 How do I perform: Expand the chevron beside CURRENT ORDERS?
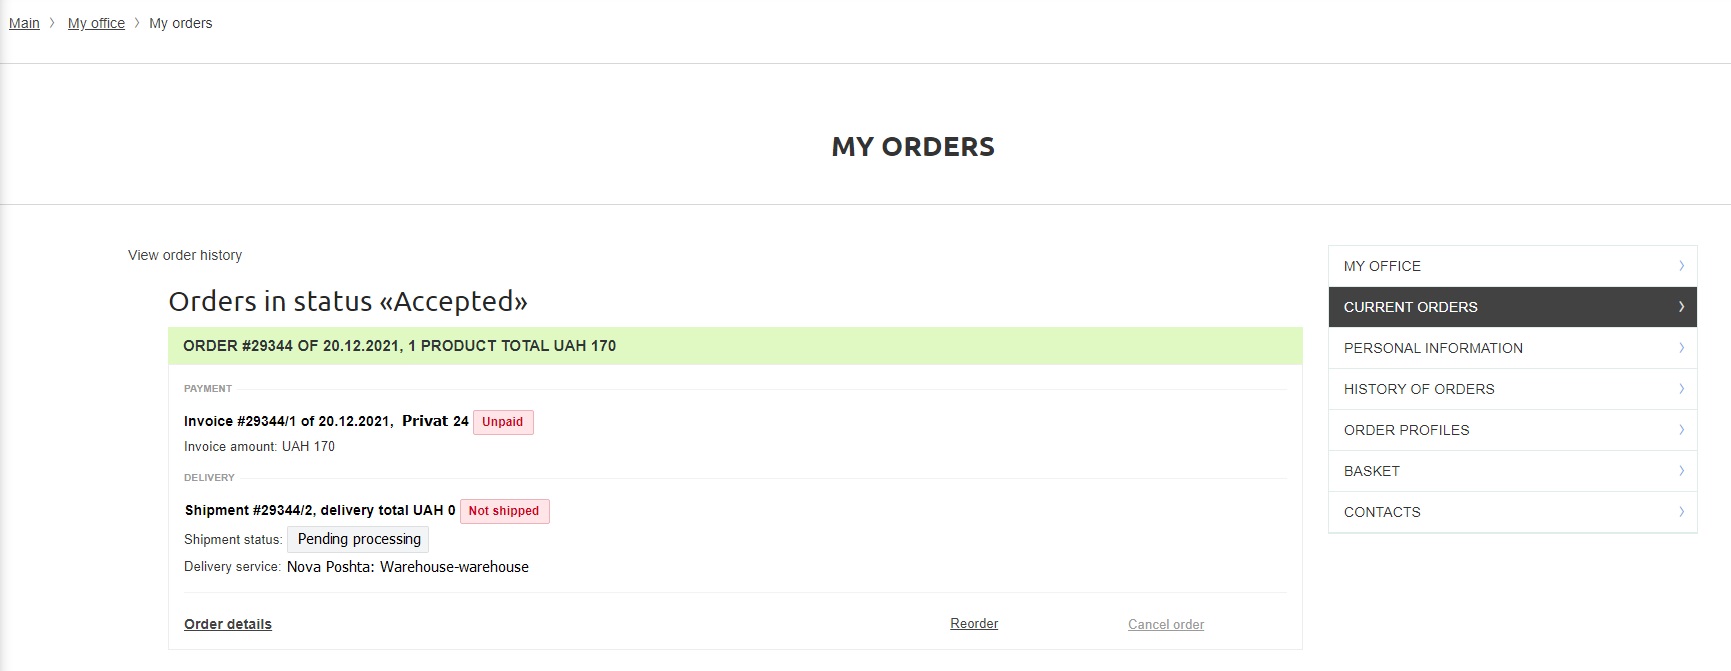click(1682, 307)
